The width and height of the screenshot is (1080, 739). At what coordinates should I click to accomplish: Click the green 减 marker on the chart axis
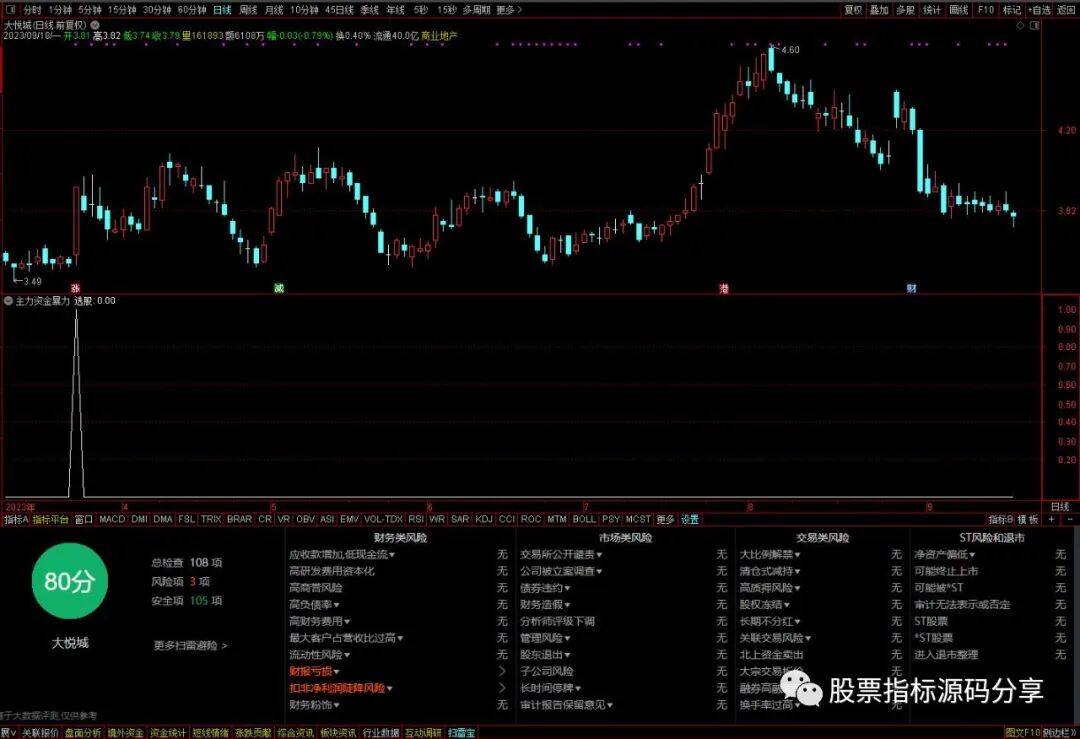point(279,288)
